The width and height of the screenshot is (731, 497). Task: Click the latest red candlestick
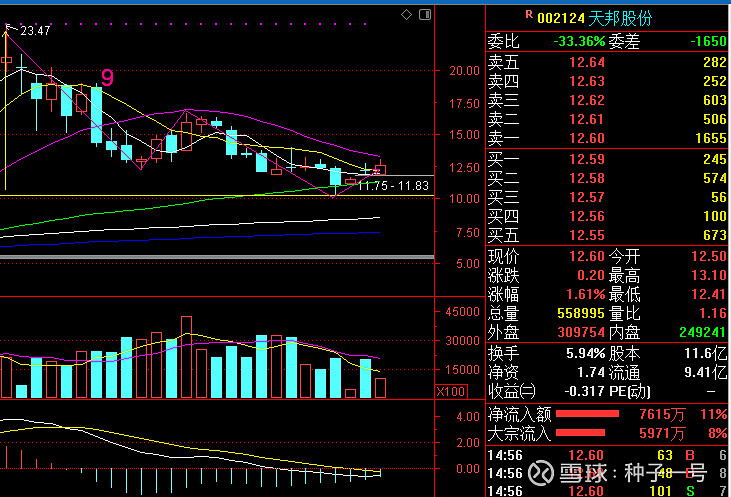coord(380,170)
